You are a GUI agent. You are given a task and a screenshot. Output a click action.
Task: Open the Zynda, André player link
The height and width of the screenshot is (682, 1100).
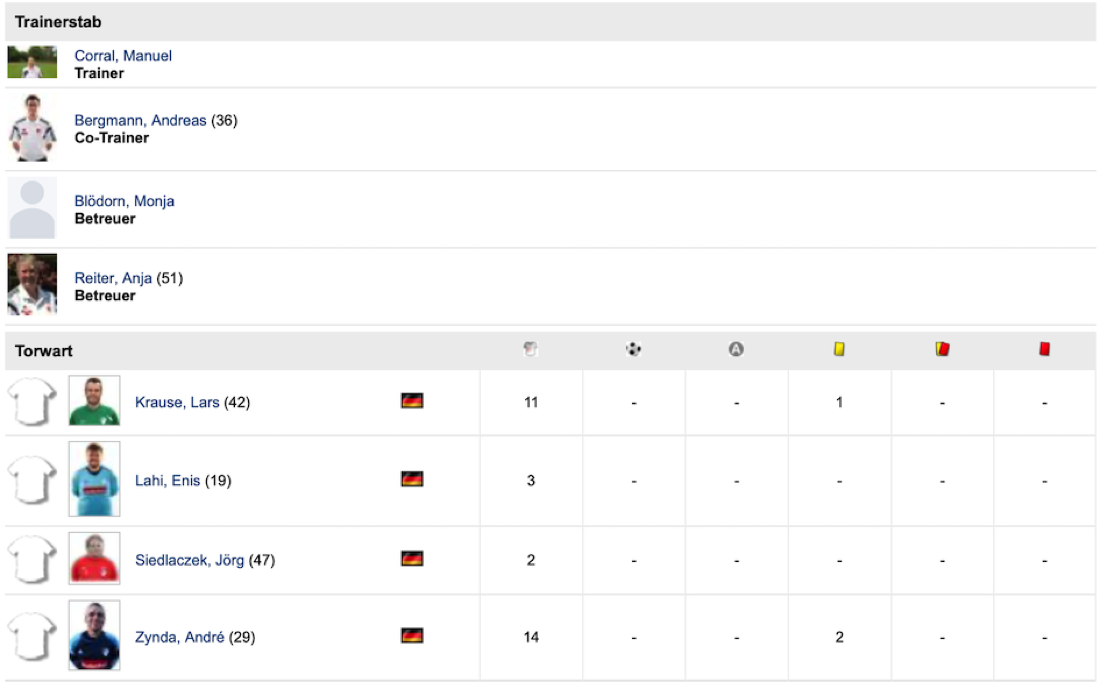point(180,637)
